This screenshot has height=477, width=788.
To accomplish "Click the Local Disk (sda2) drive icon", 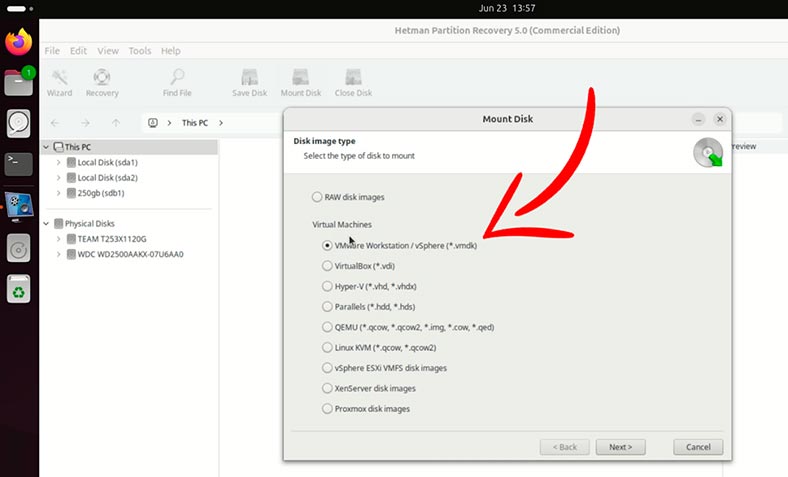I will coord(71,177).
